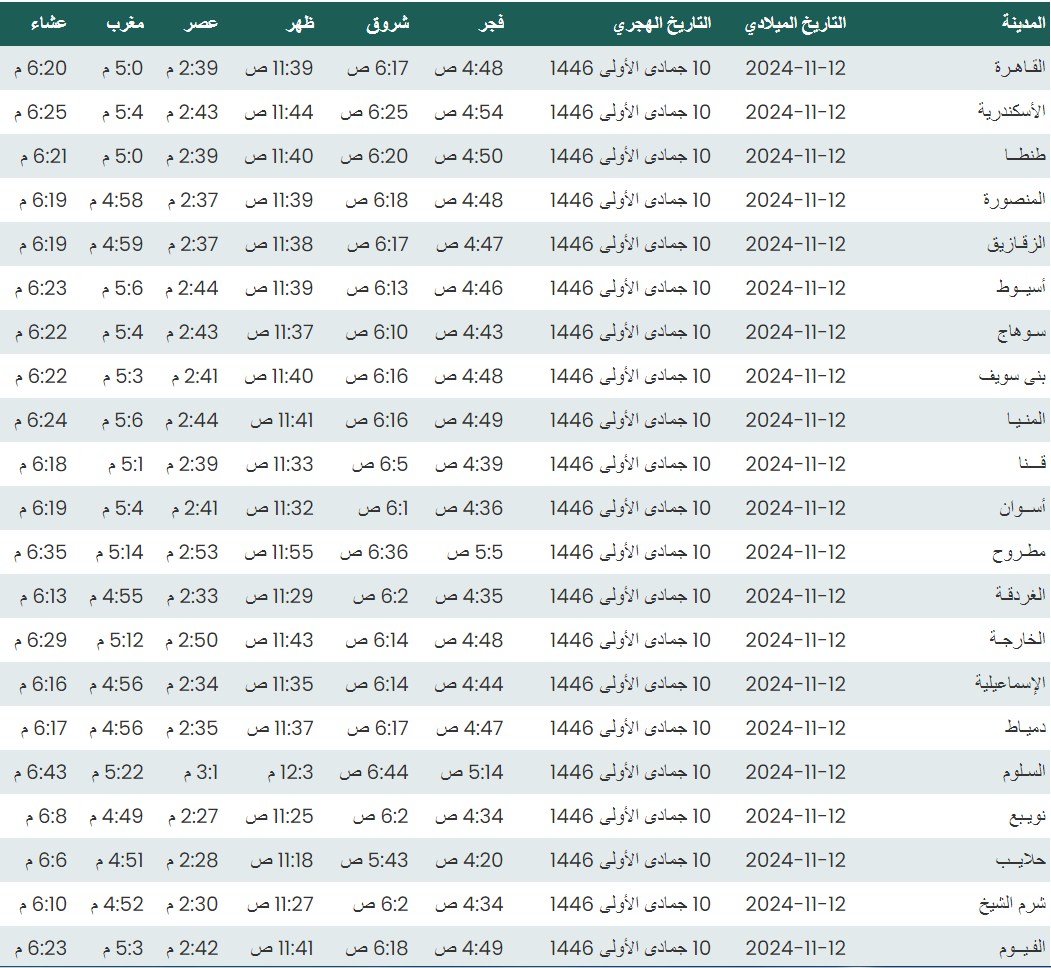Click the Hijri date in the أسوان row
The width and height of the screenshot is (1051, 968).
click(630, 508)
